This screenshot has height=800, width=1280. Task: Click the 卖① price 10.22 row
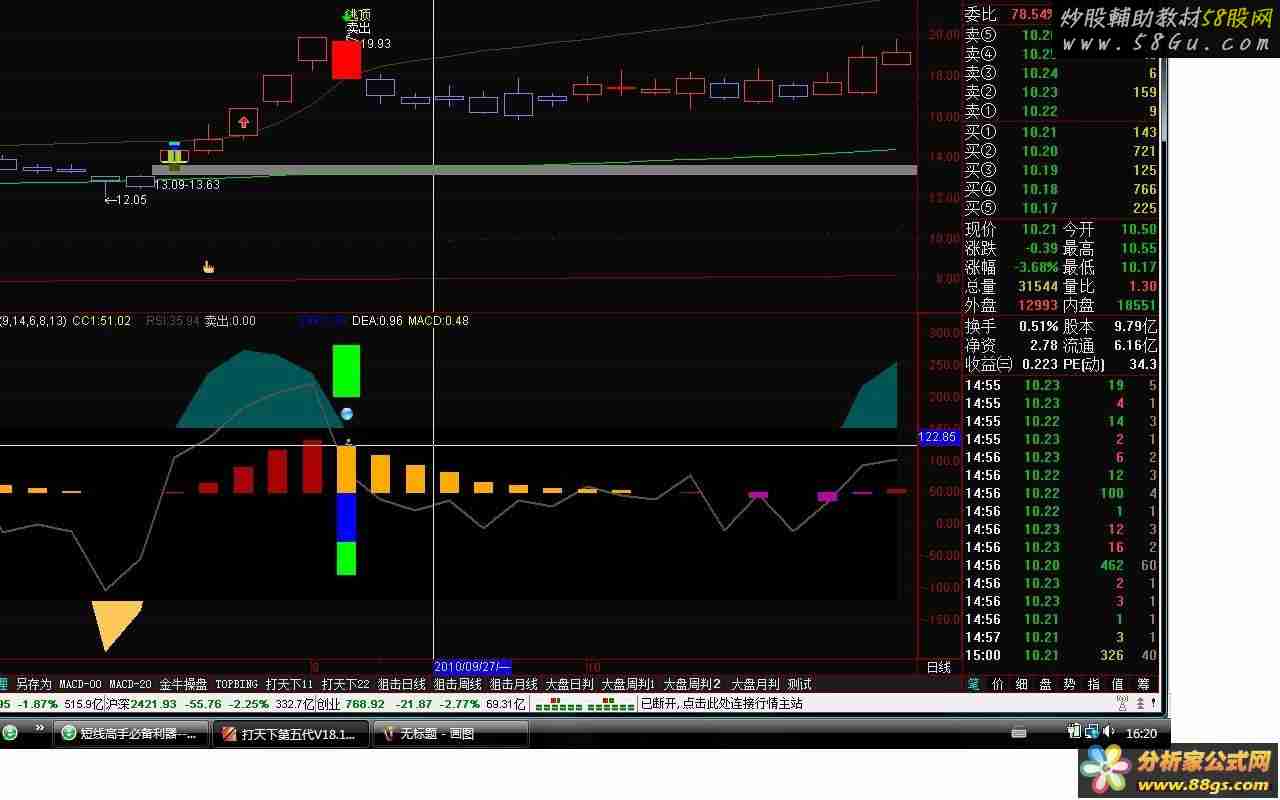tap(1060, 111)
